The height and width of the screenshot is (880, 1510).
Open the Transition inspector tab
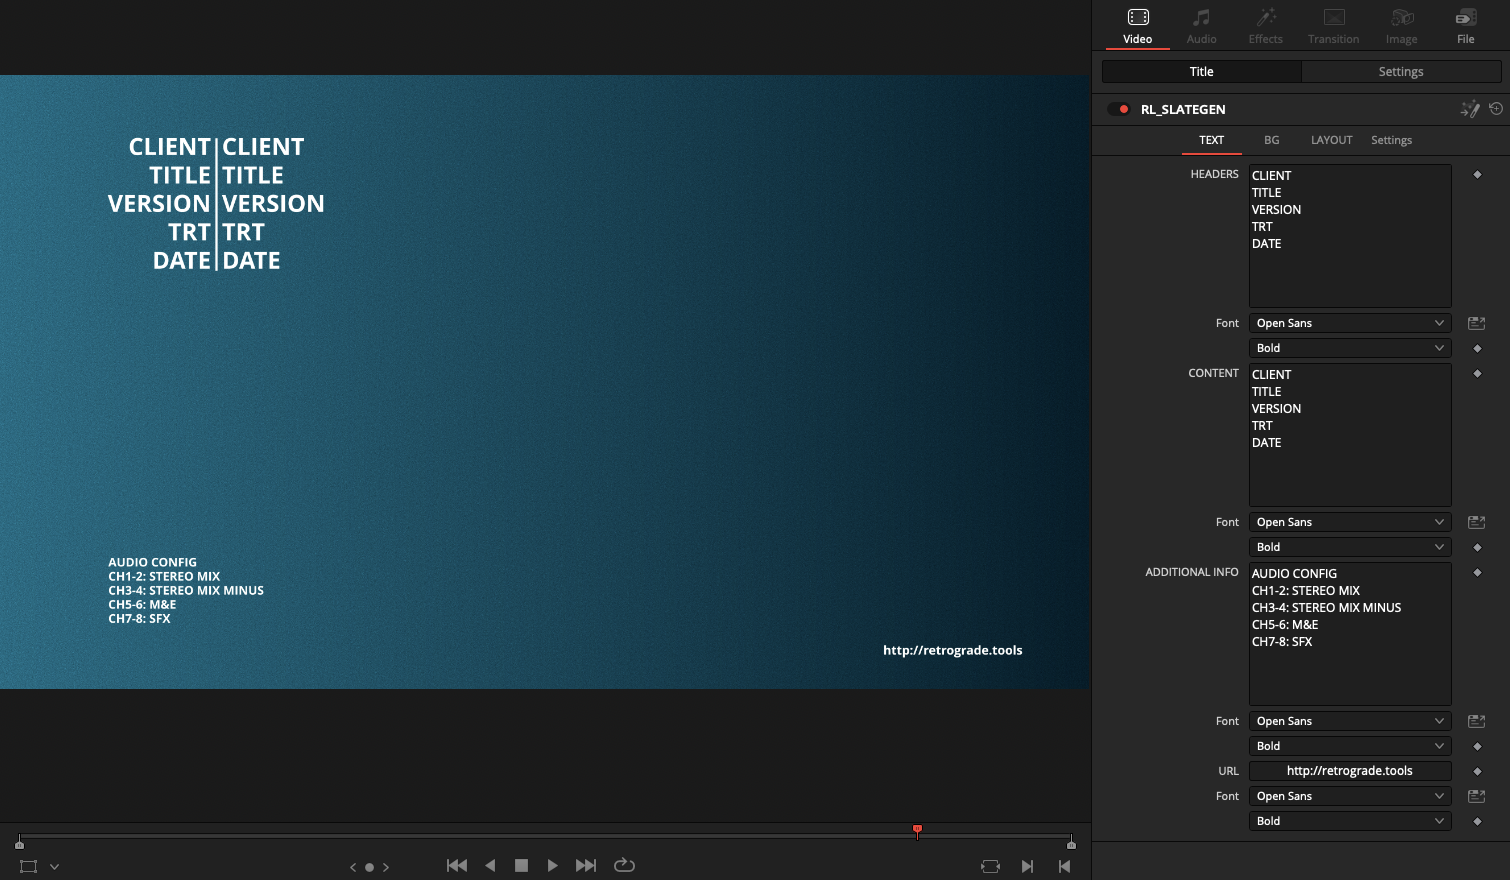pos(1333,26)
